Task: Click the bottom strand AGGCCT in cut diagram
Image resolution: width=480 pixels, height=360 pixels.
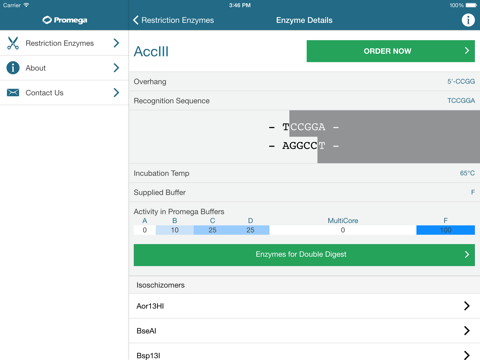Action: pyautogui.click(x=304, y=146)
